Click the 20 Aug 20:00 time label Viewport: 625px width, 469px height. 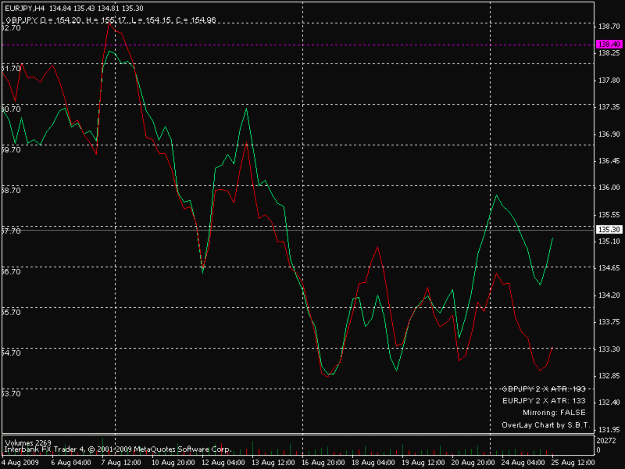(473, 463)
